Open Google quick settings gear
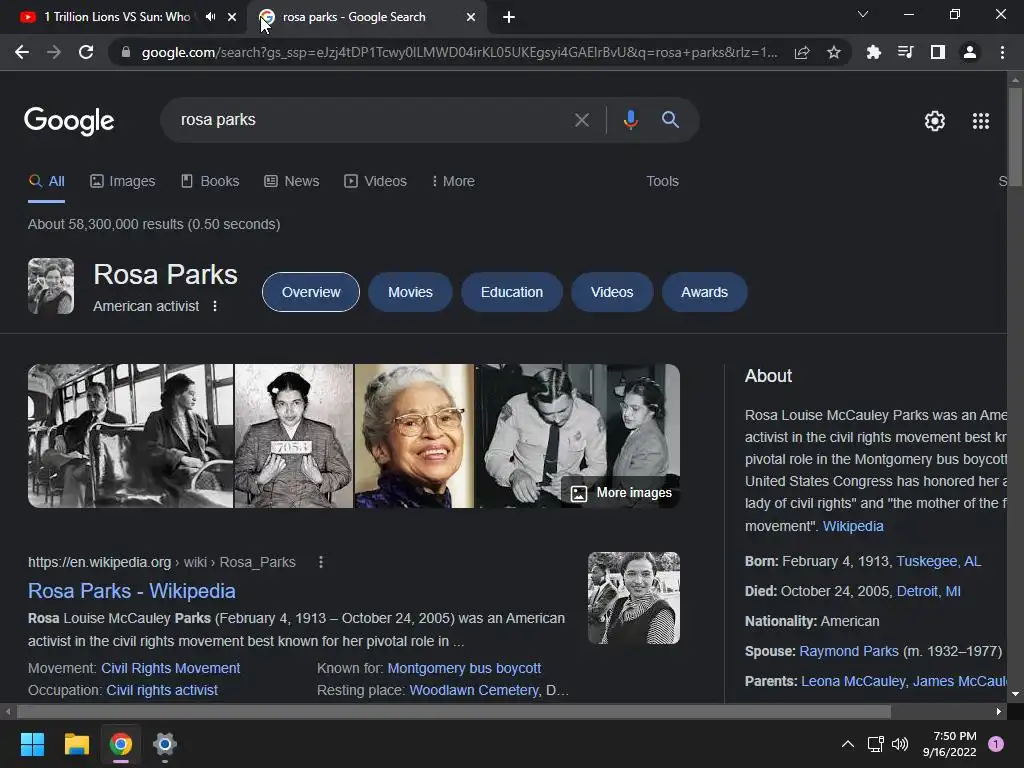This screenshot has width=1024, height=768. pyautogui.click(x=935, y=121)
